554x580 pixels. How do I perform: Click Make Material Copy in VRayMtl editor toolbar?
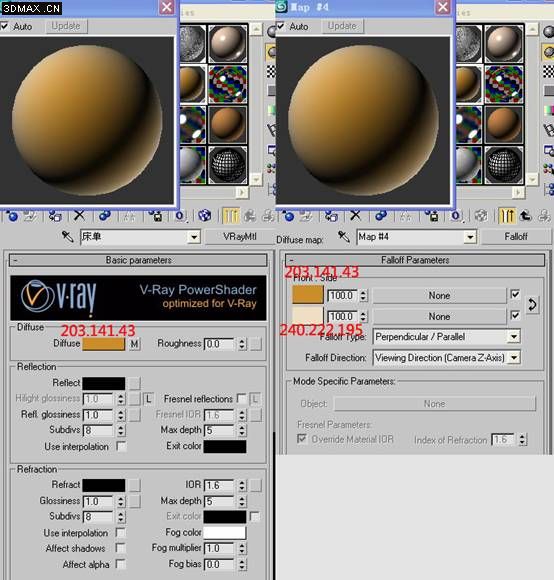(x=105, y=216)
